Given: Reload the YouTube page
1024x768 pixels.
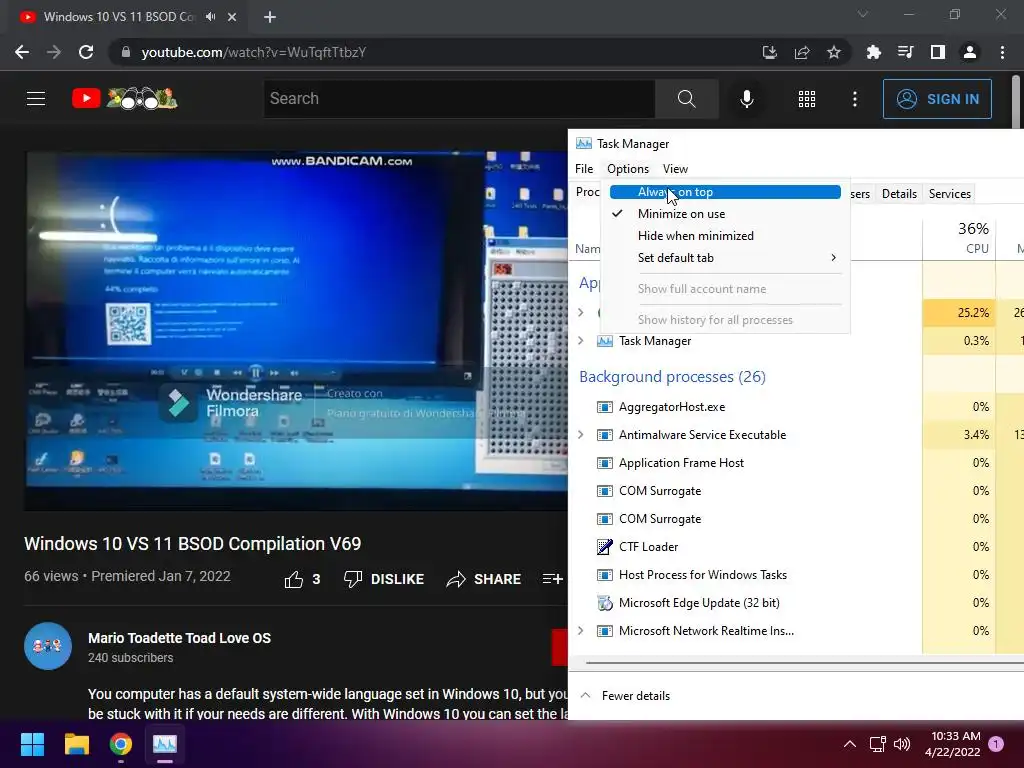Looking at the screenshot, I should (86, 52).
